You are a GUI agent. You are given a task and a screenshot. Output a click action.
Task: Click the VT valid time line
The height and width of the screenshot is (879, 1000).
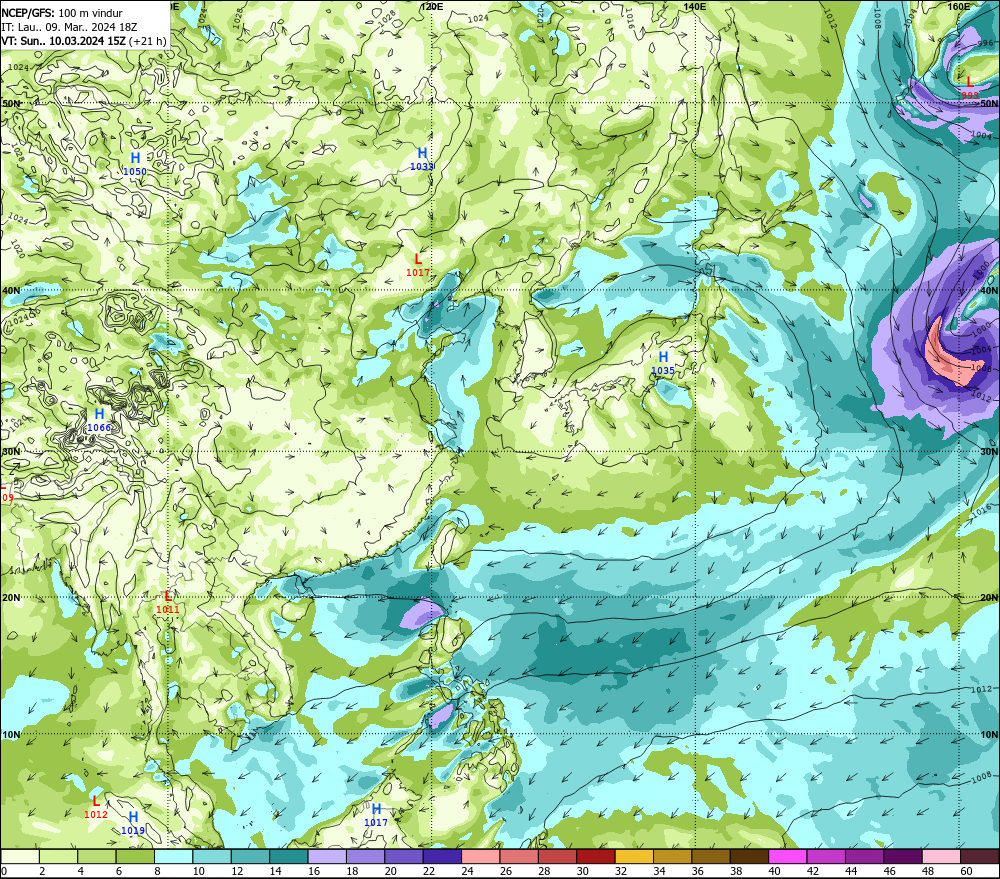pyautogui.click(x=84, y=41)
